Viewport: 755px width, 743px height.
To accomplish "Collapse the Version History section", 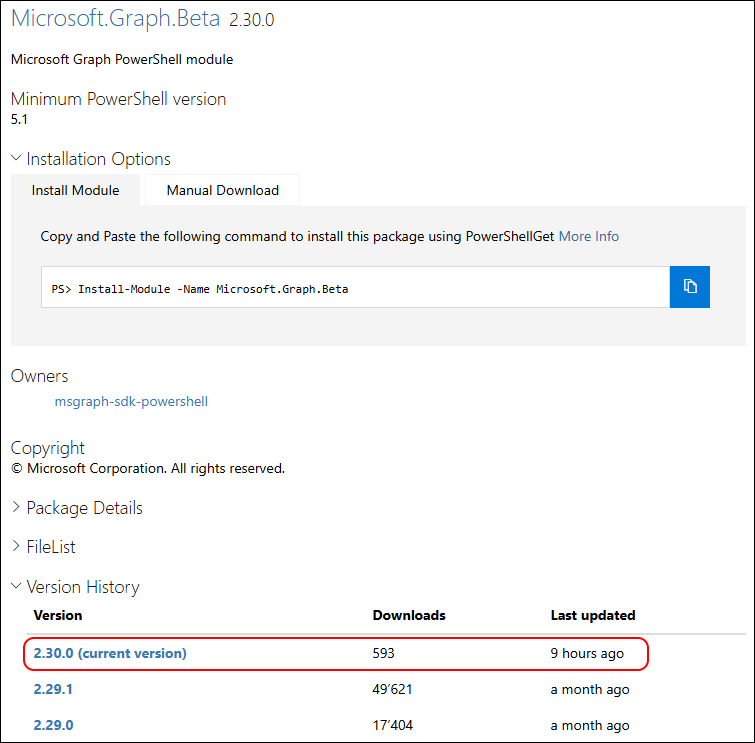I will click(x=75, y=587).
